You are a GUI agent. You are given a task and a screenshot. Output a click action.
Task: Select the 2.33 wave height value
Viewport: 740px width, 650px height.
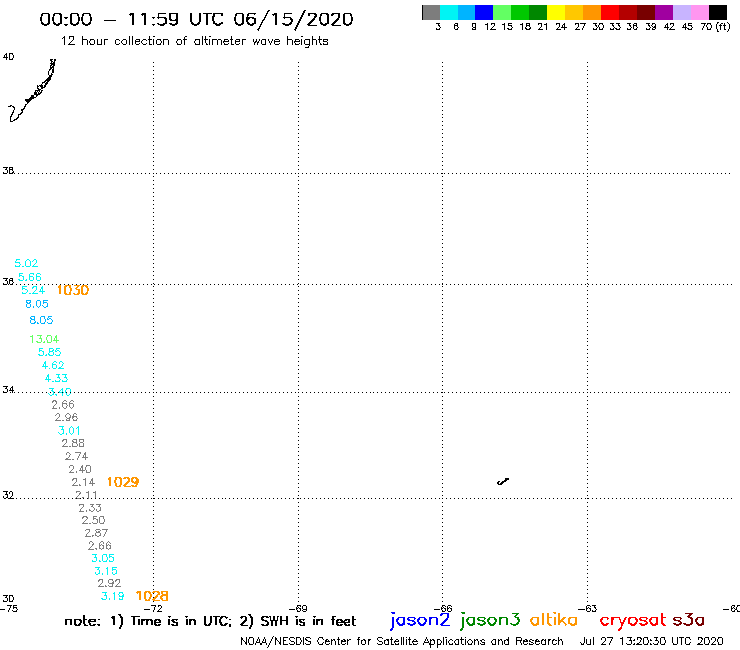(x=90, y=508)
